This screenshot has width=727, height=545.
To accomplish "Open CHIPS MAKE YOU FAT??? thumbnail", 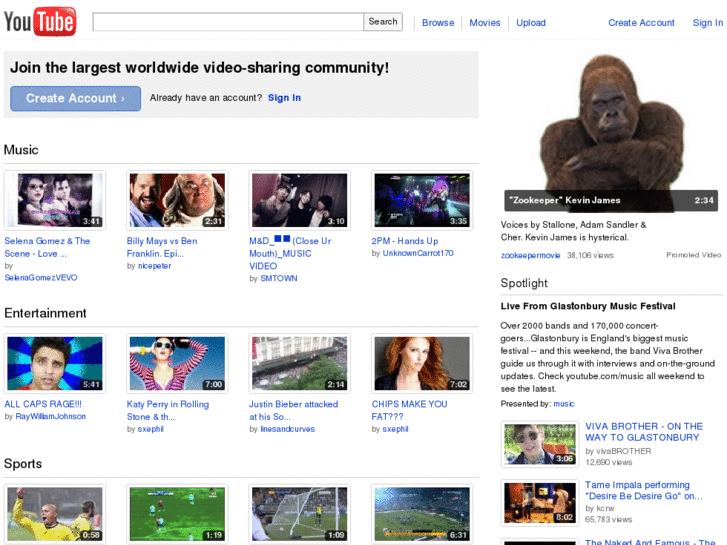I will pos(421,363).
